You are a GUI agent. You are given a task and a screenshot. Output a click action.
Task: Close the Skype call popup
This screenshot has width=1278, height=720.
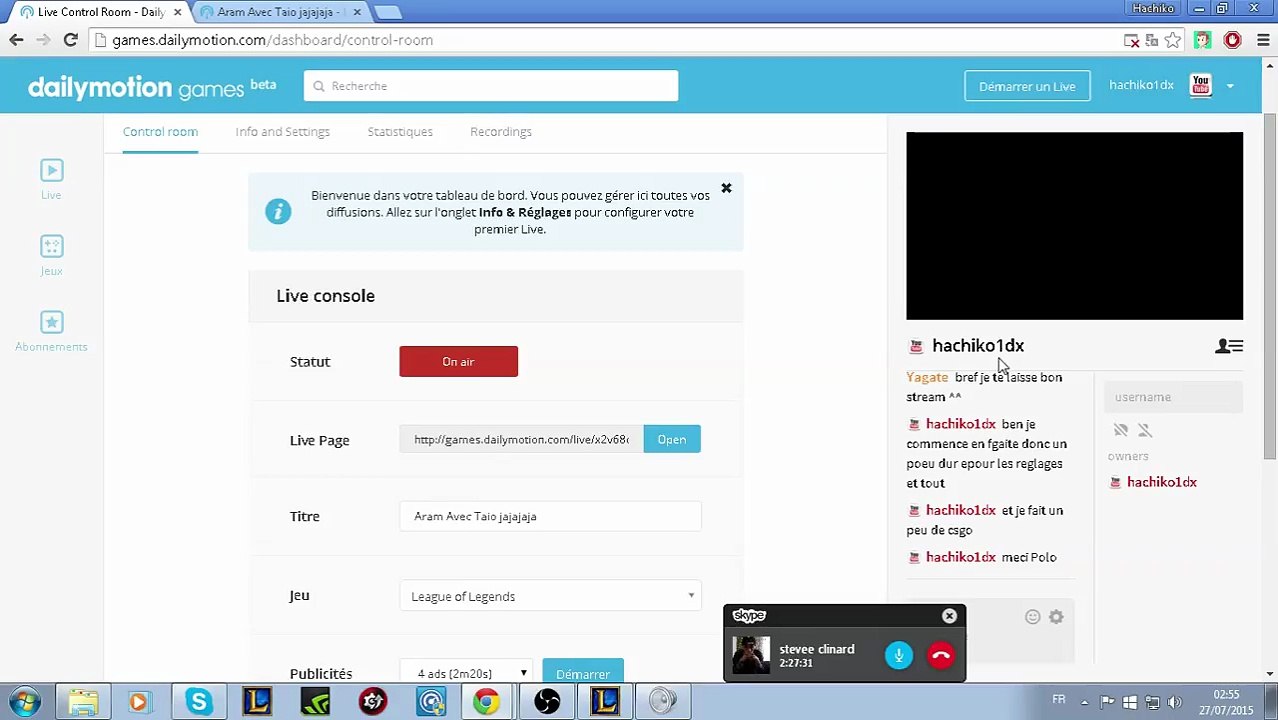[949, 616]
